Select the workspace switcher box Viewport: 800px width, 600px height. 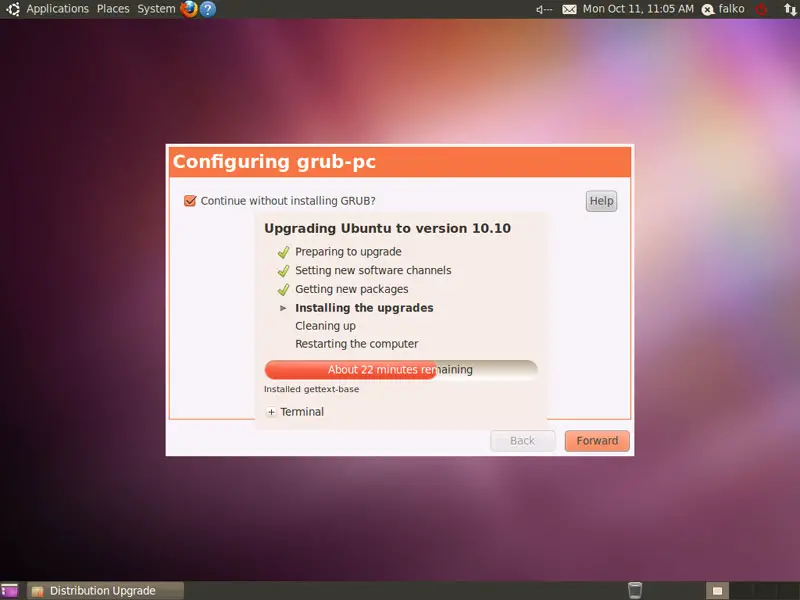(x=717, y=591)
